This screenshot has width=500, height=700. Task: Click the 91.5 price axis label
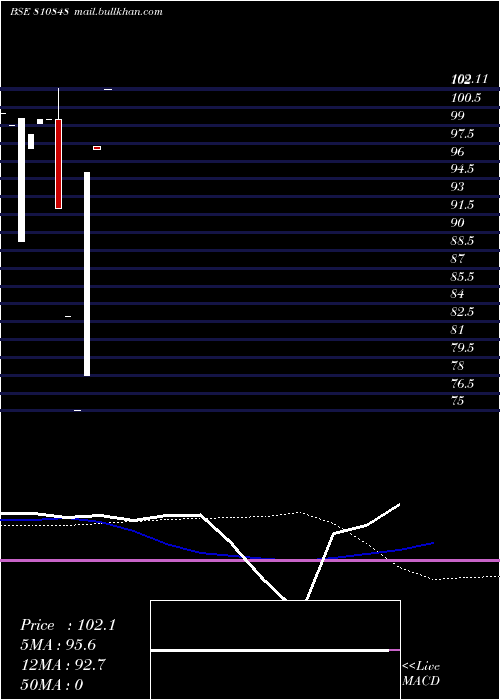pyautogui.click(x=462, y=205)
